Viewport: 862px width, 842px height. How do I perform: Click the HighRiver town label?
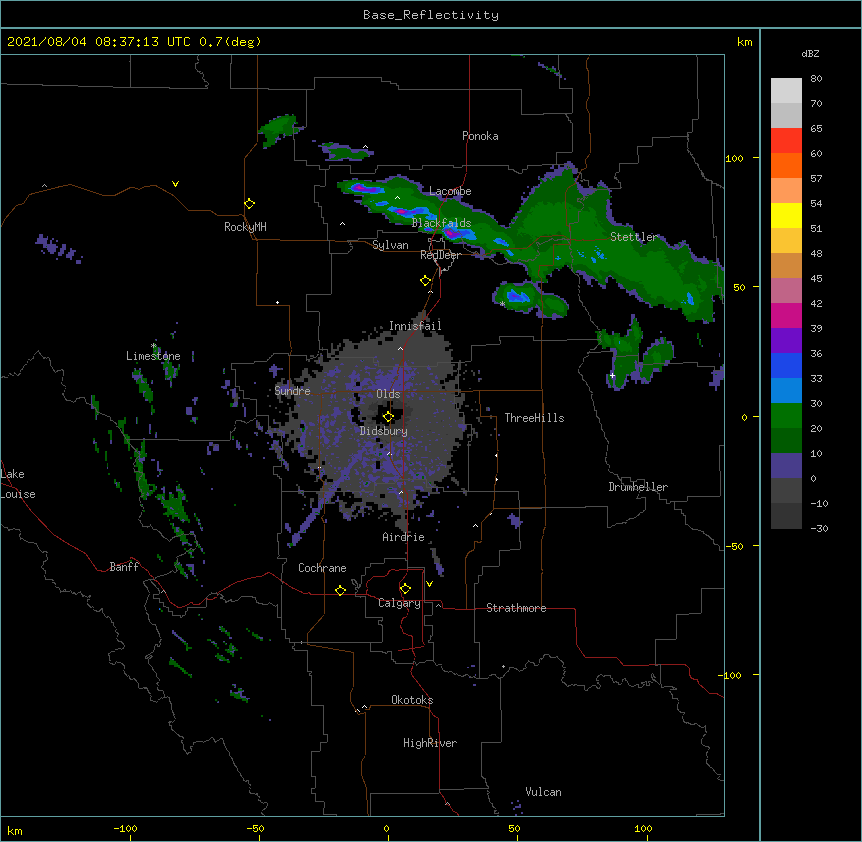pos(430,743)
